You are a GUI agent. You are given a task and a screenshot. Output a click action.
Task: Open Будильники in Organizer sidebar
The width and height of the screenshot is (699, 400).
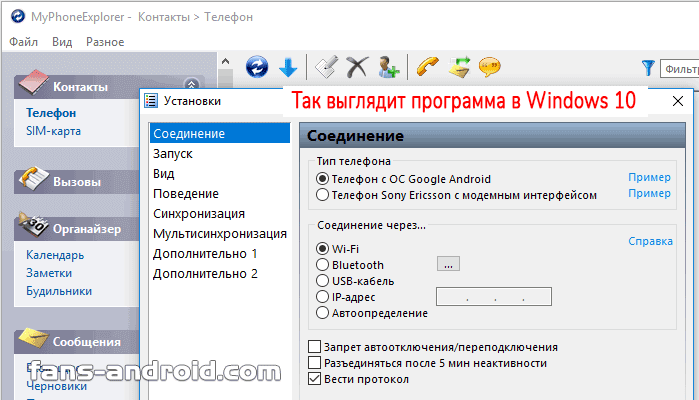click(x=59, y=291)
